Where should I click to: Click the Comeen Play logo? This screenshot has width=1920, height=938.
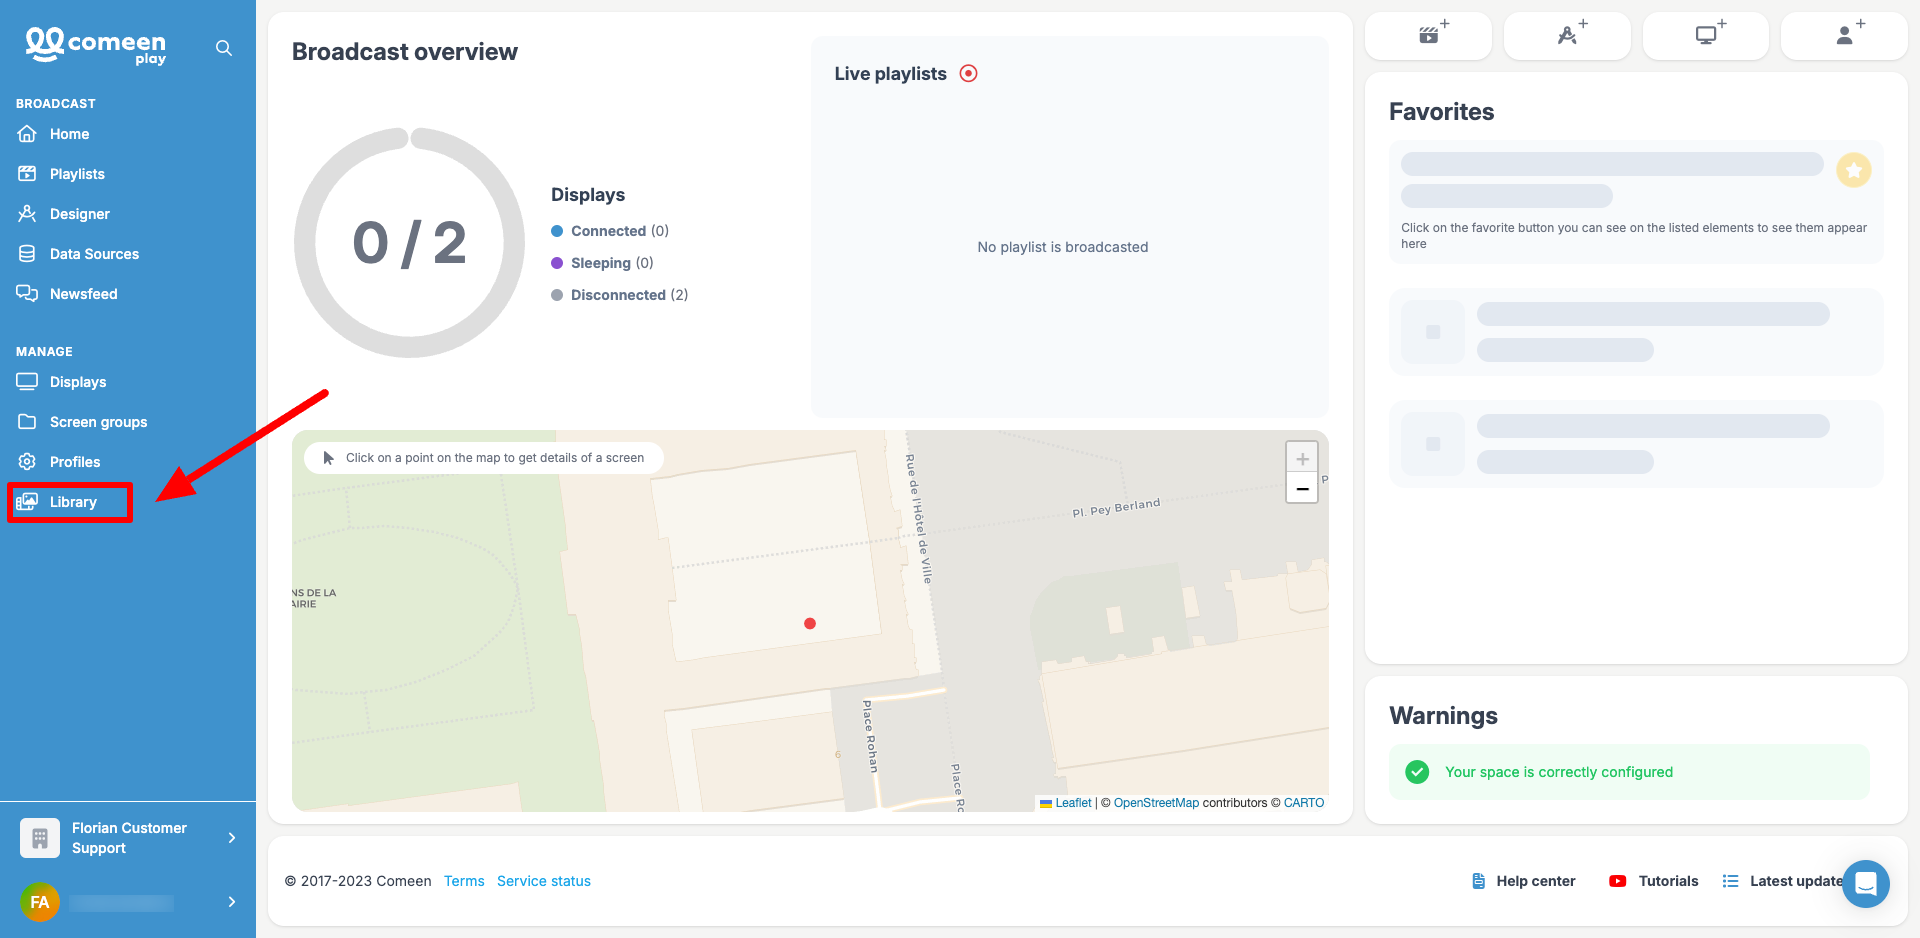coord(96,46)
